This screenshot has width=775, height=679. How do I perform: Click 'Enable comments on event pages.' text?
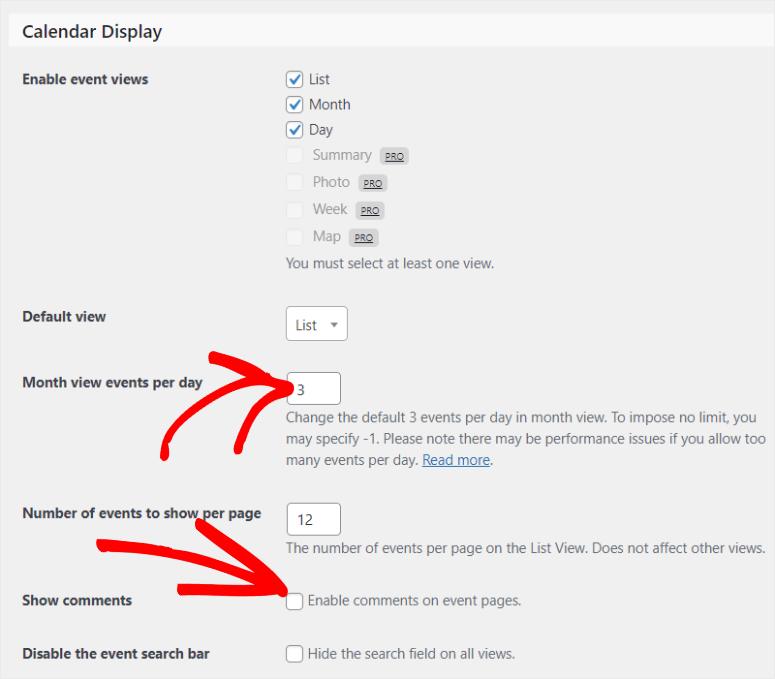tap(414, 600)
